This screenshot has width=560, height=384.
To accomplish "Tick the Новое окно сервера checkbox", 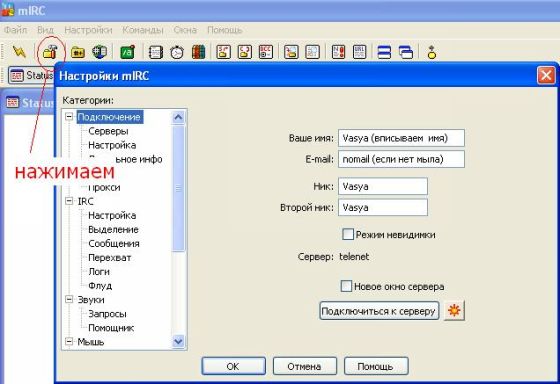I will pos(346,286).
